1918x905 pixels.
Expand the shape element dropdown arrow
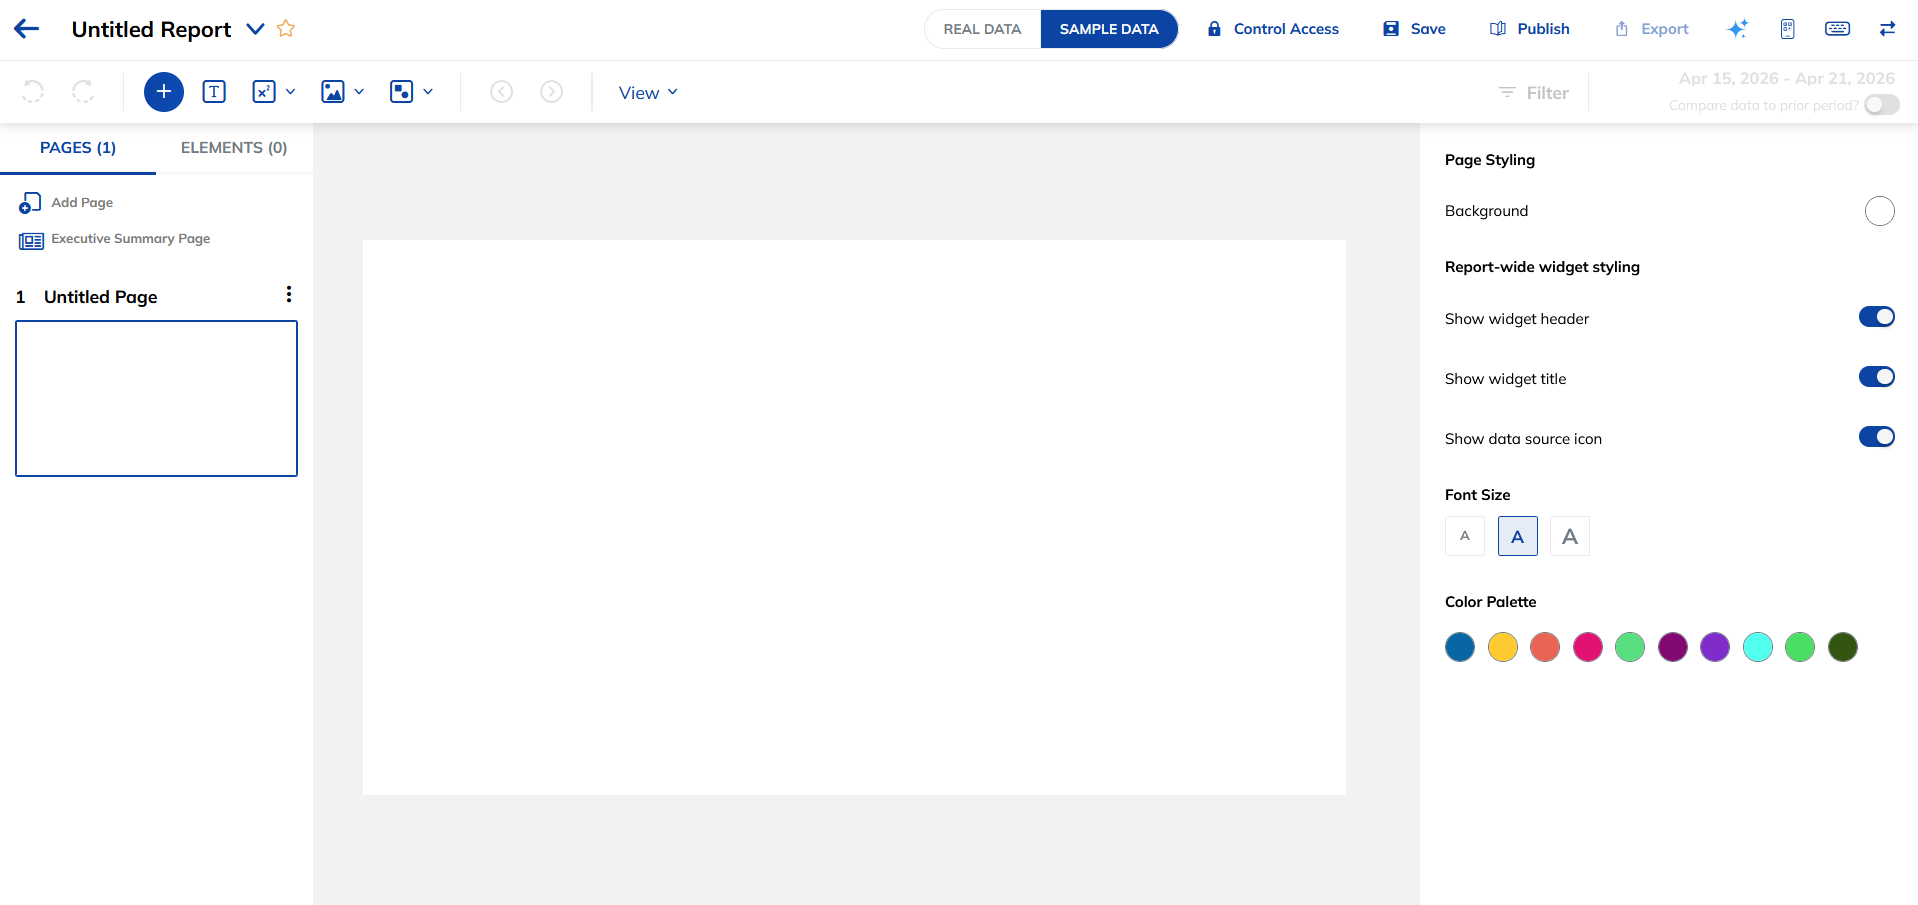429,92
